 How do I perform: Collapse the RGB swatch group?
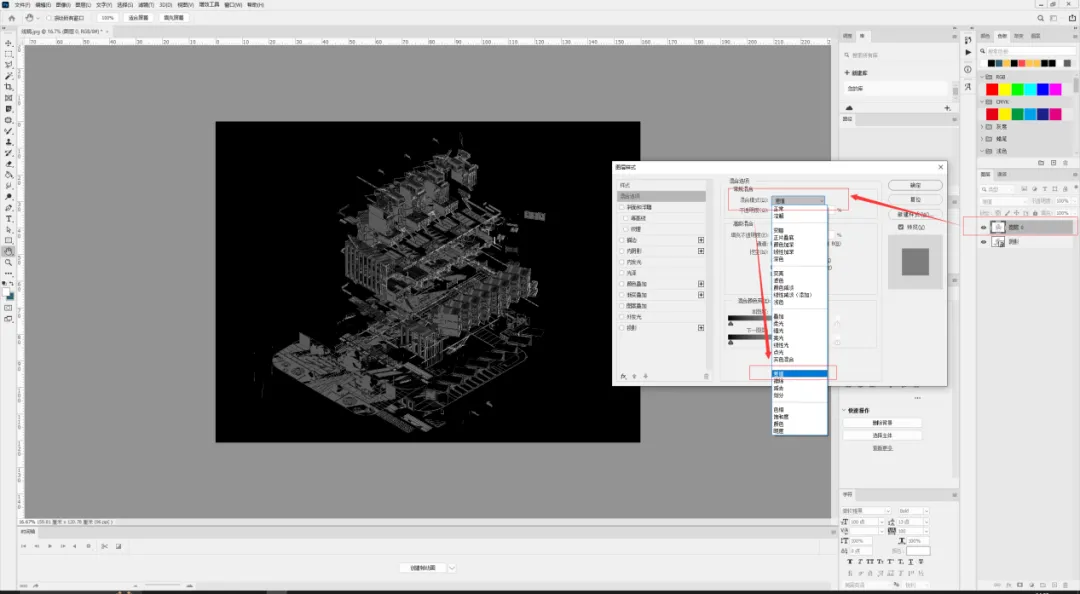tap(983, 77)
